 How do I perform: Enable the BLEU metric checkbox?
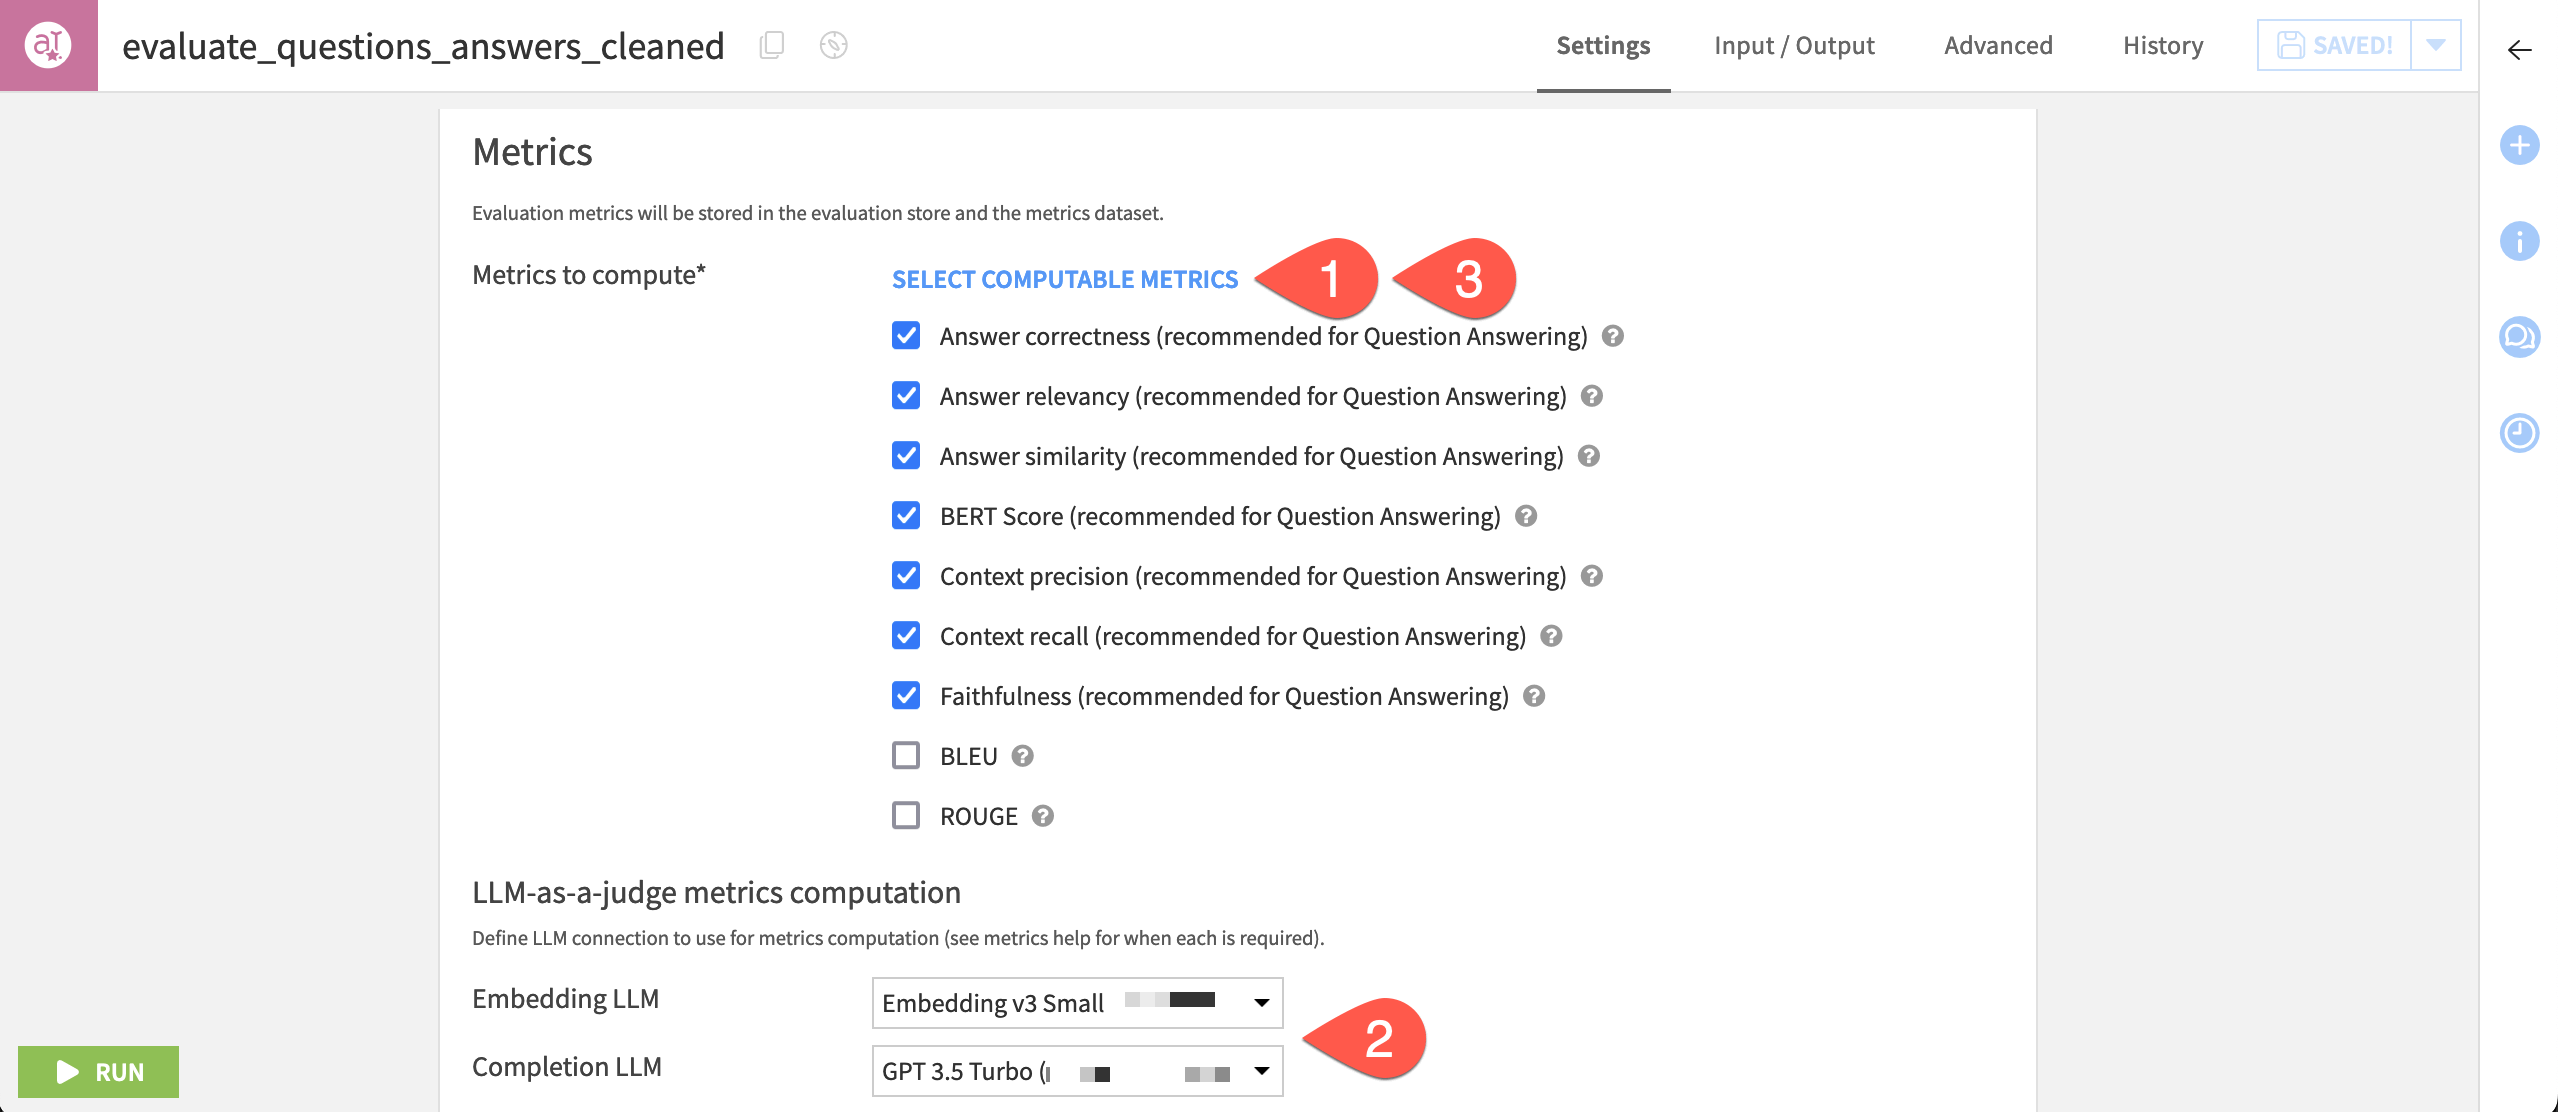click(x=905, y=755)
